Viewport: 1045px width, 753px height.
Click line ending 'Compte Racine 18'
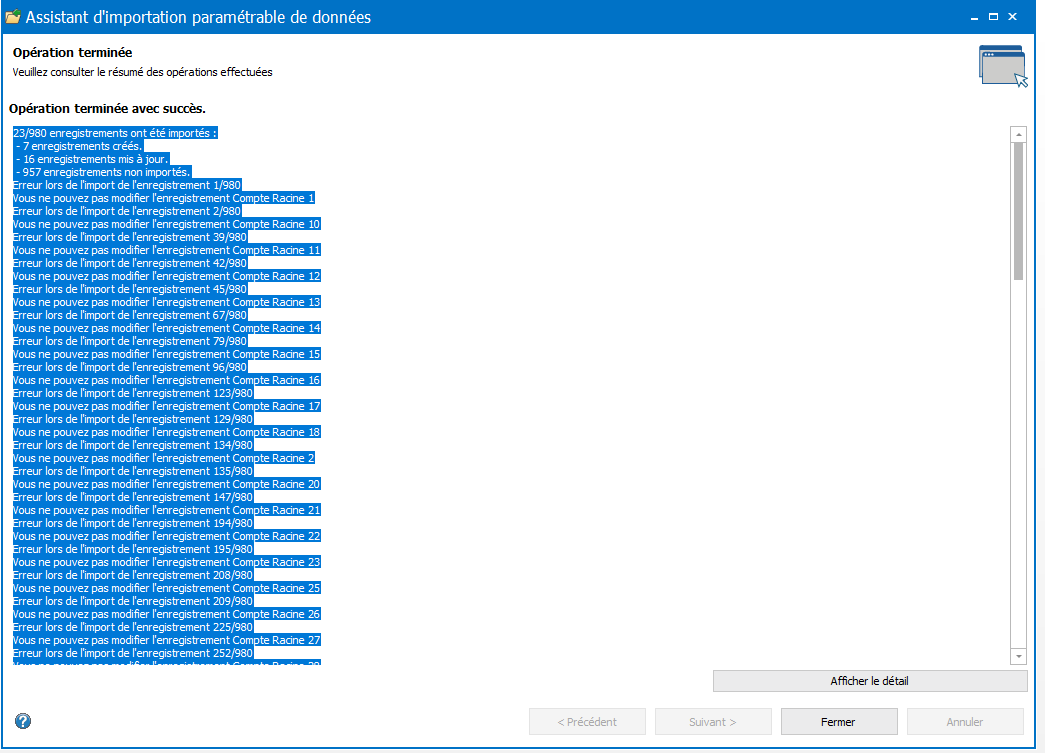(167, 432)
